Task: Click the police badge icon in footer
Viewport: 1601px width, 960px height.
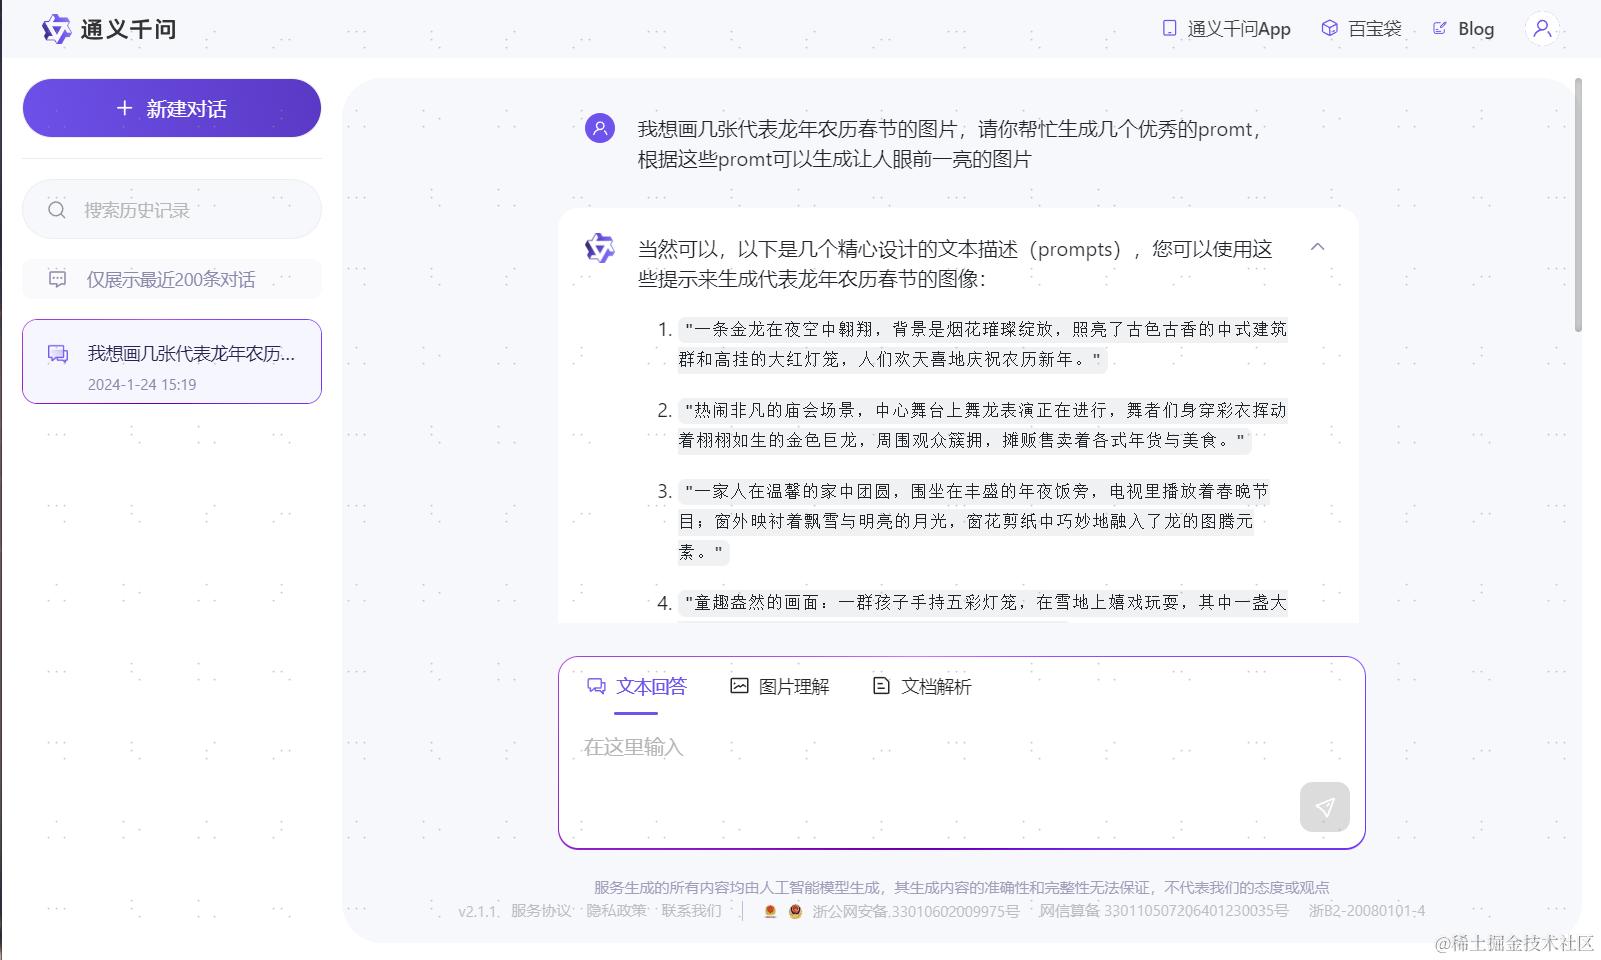Action: point(795,911)
